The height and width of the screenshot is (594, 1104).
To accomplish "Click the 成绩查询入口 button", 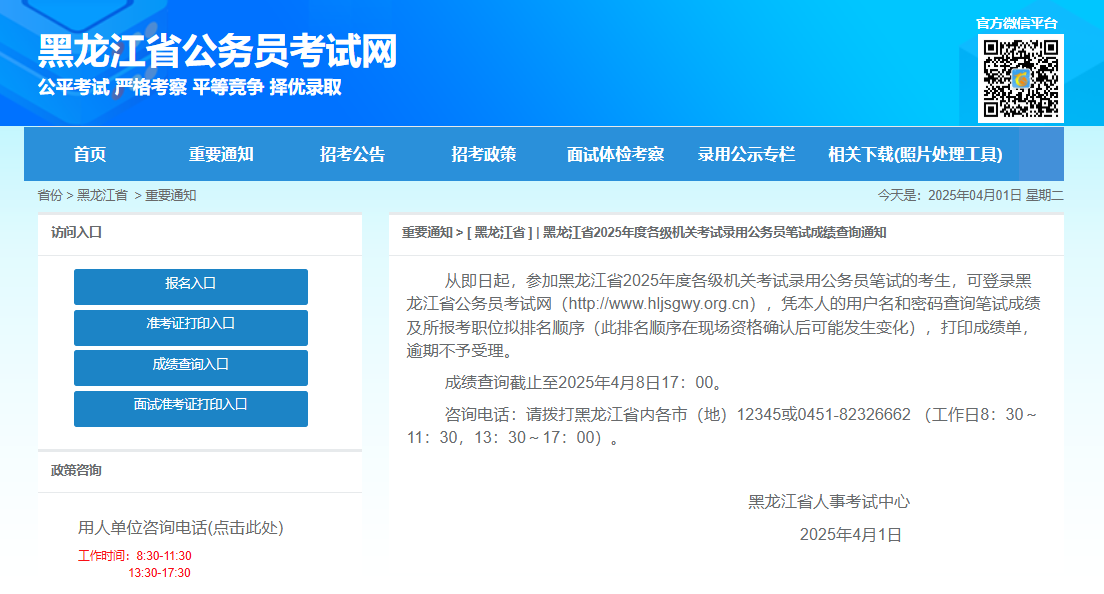I will coord(191,367).
